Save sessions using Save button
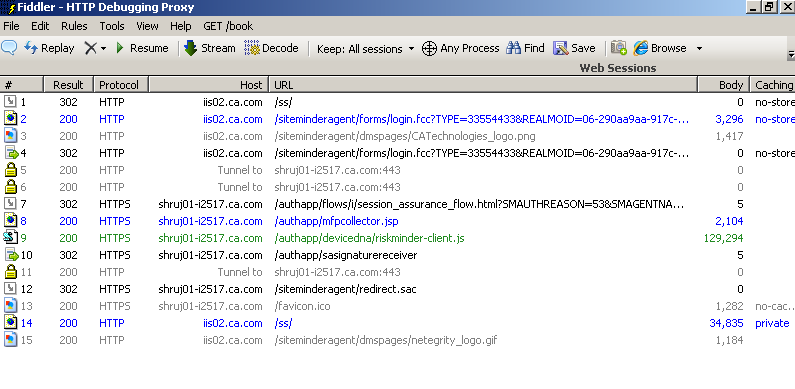 (574, 48)
